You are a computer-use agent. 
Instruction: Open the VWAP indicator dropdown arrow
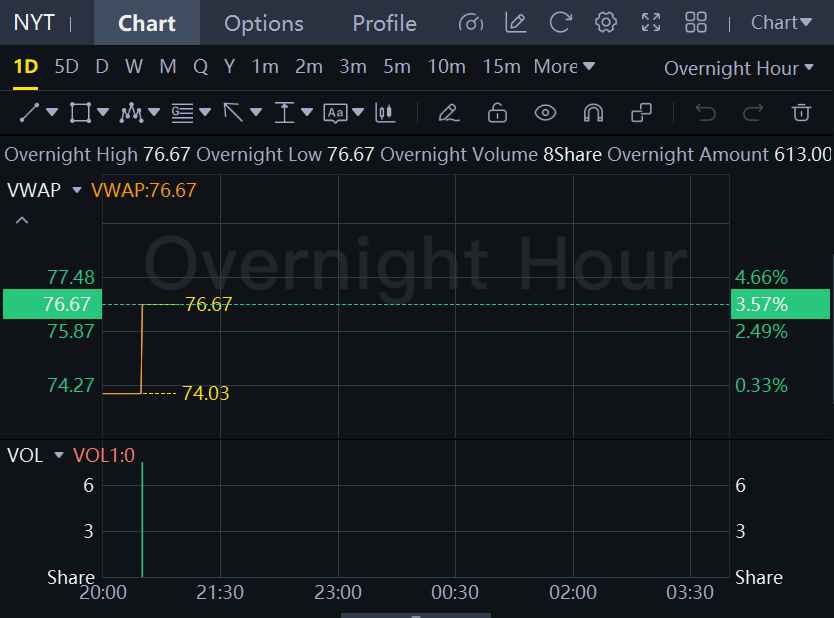coord(76,190)
